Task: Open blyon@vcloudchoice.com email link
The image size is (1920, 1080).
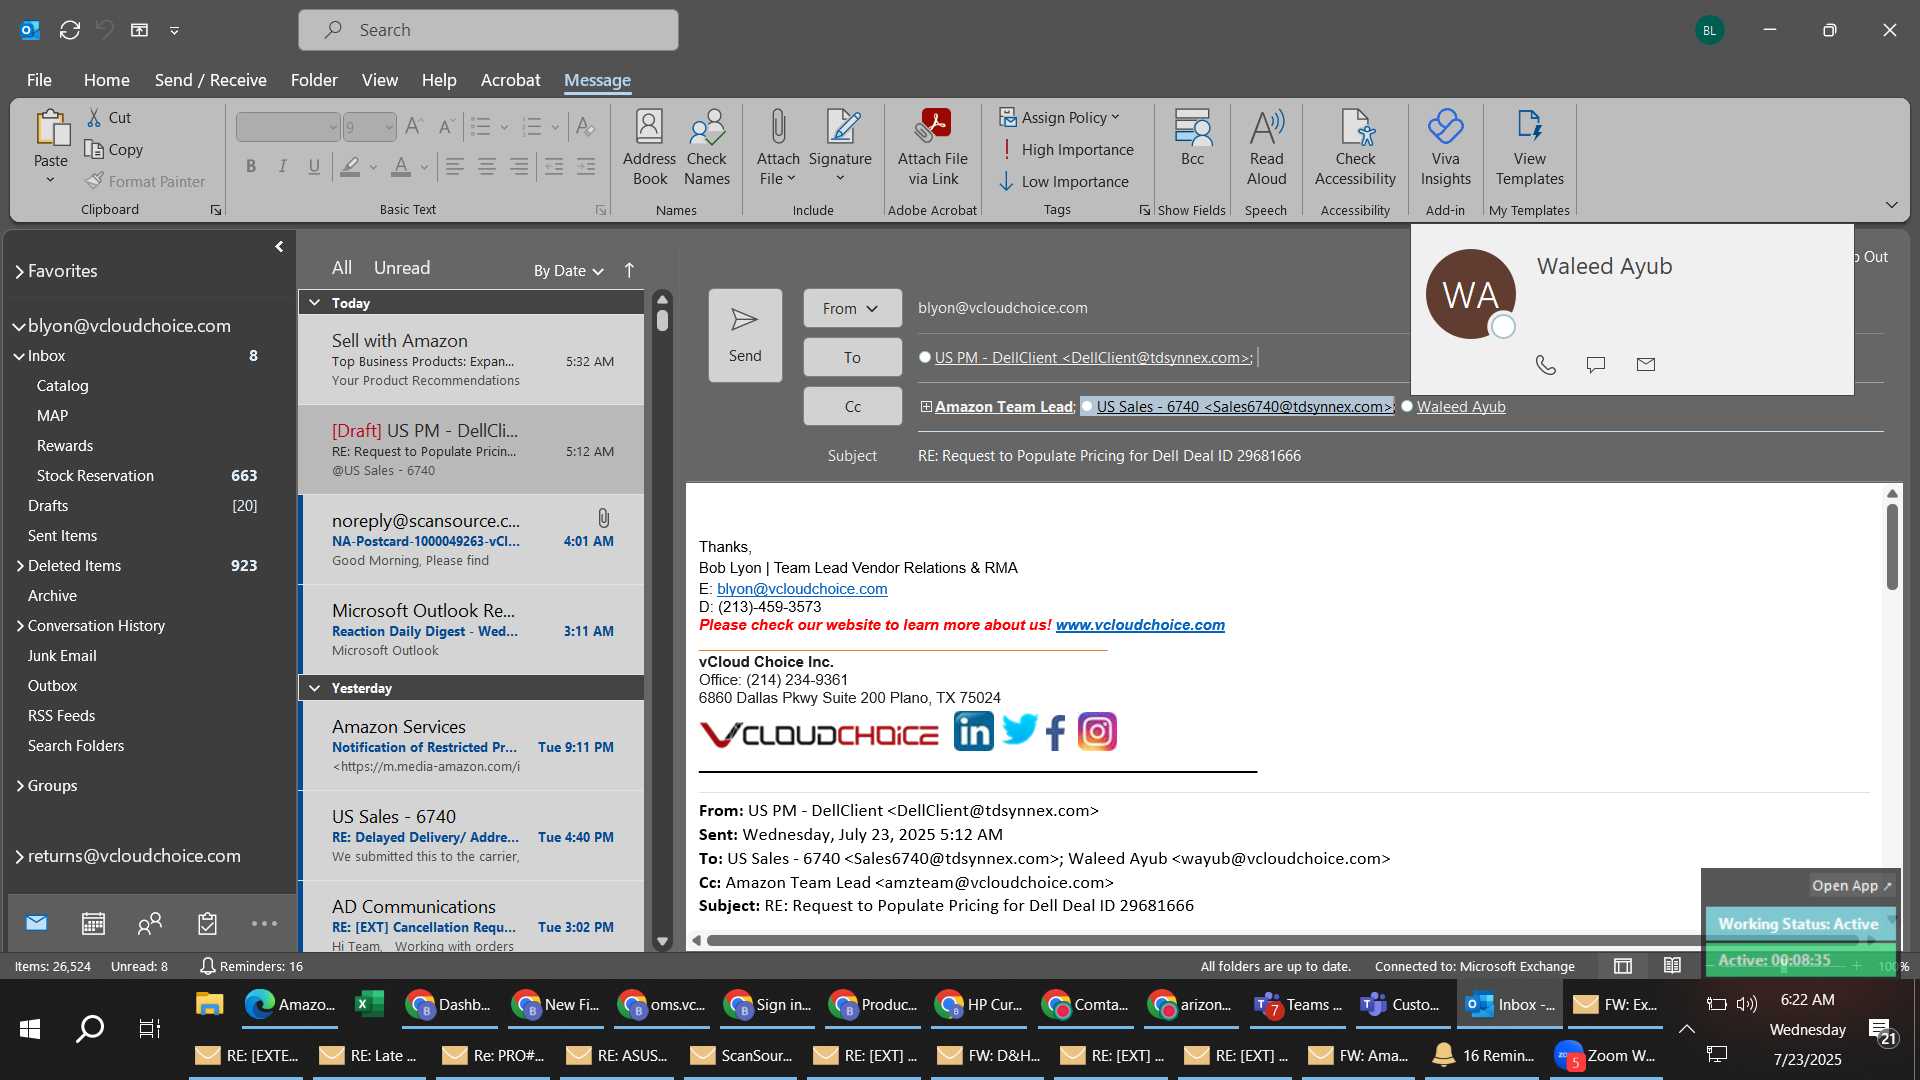Action: coord(802,589)
